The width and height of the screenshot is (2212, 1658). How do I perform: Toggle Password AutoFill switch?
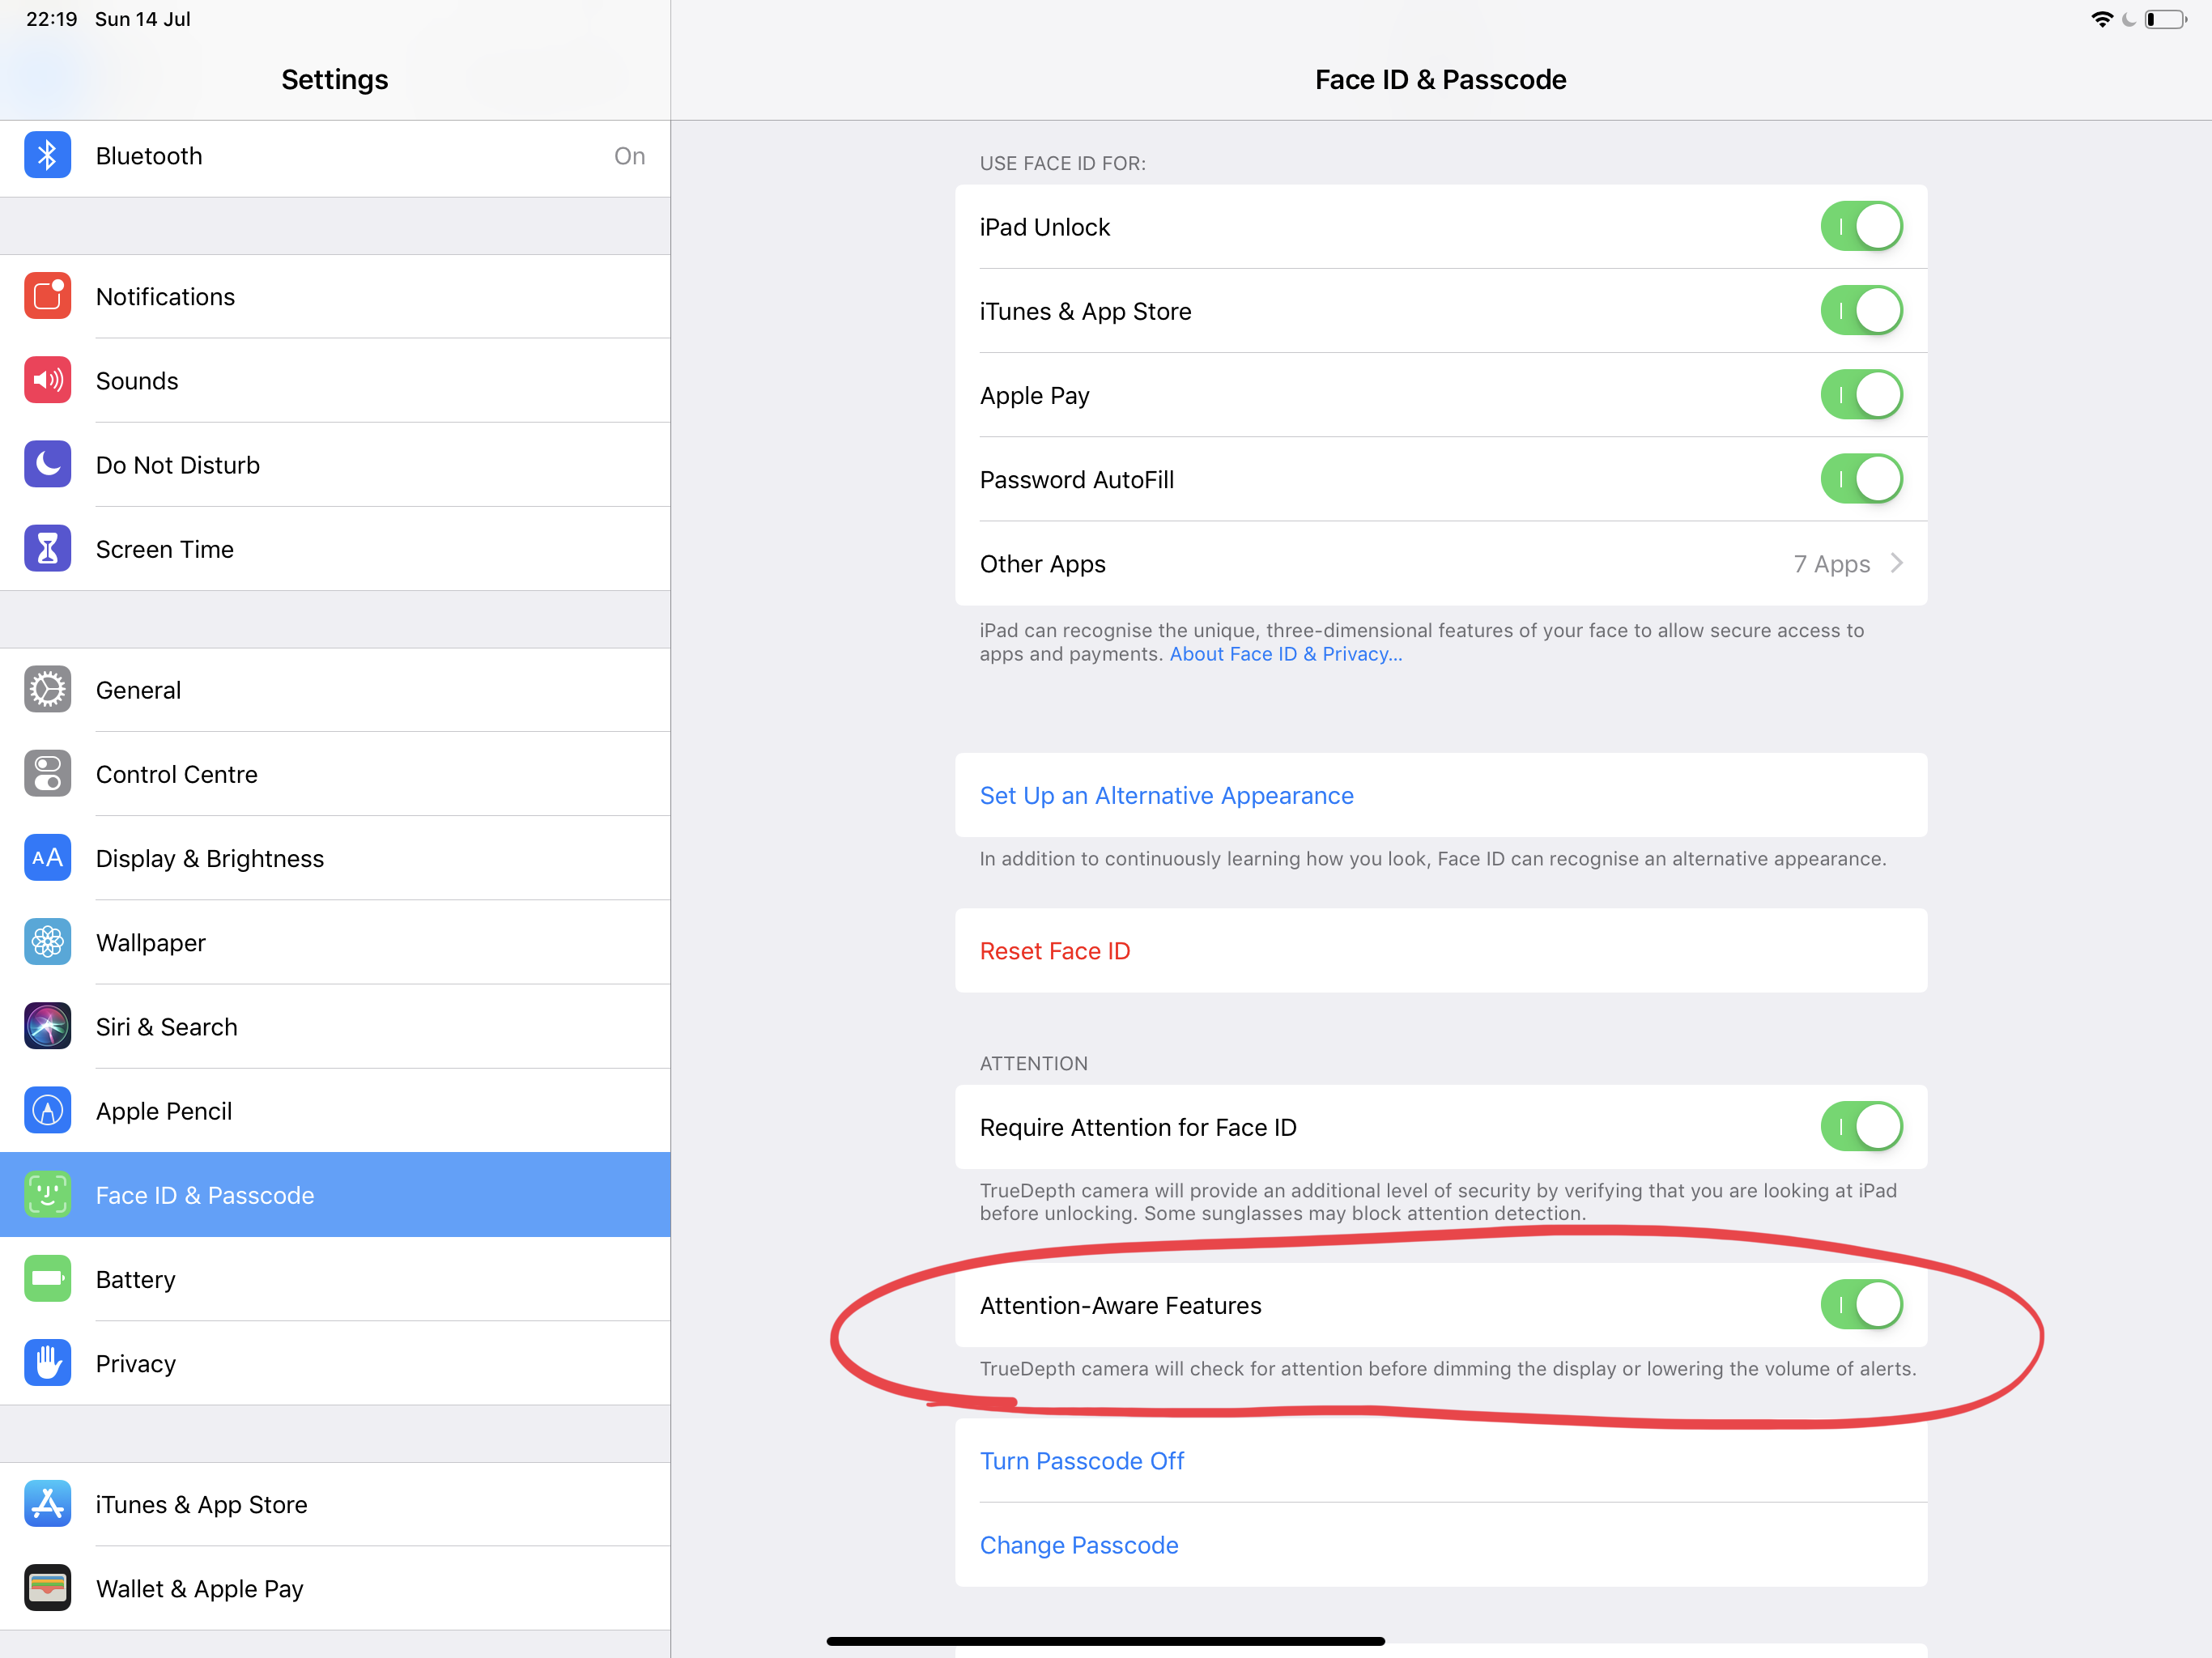(1861, 479)
